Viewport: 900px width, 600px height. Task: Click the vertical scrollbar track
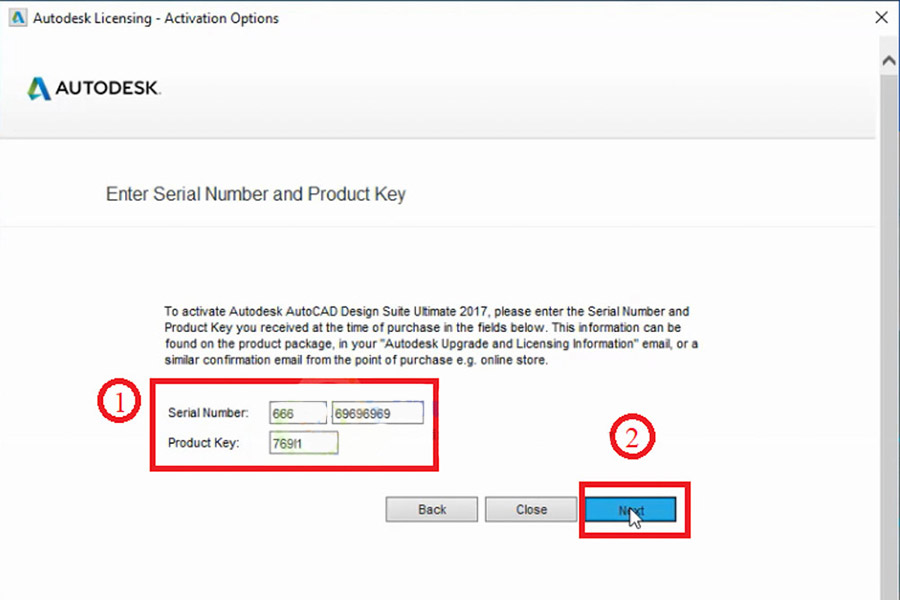pyautogui.click(x=889, y=336)
